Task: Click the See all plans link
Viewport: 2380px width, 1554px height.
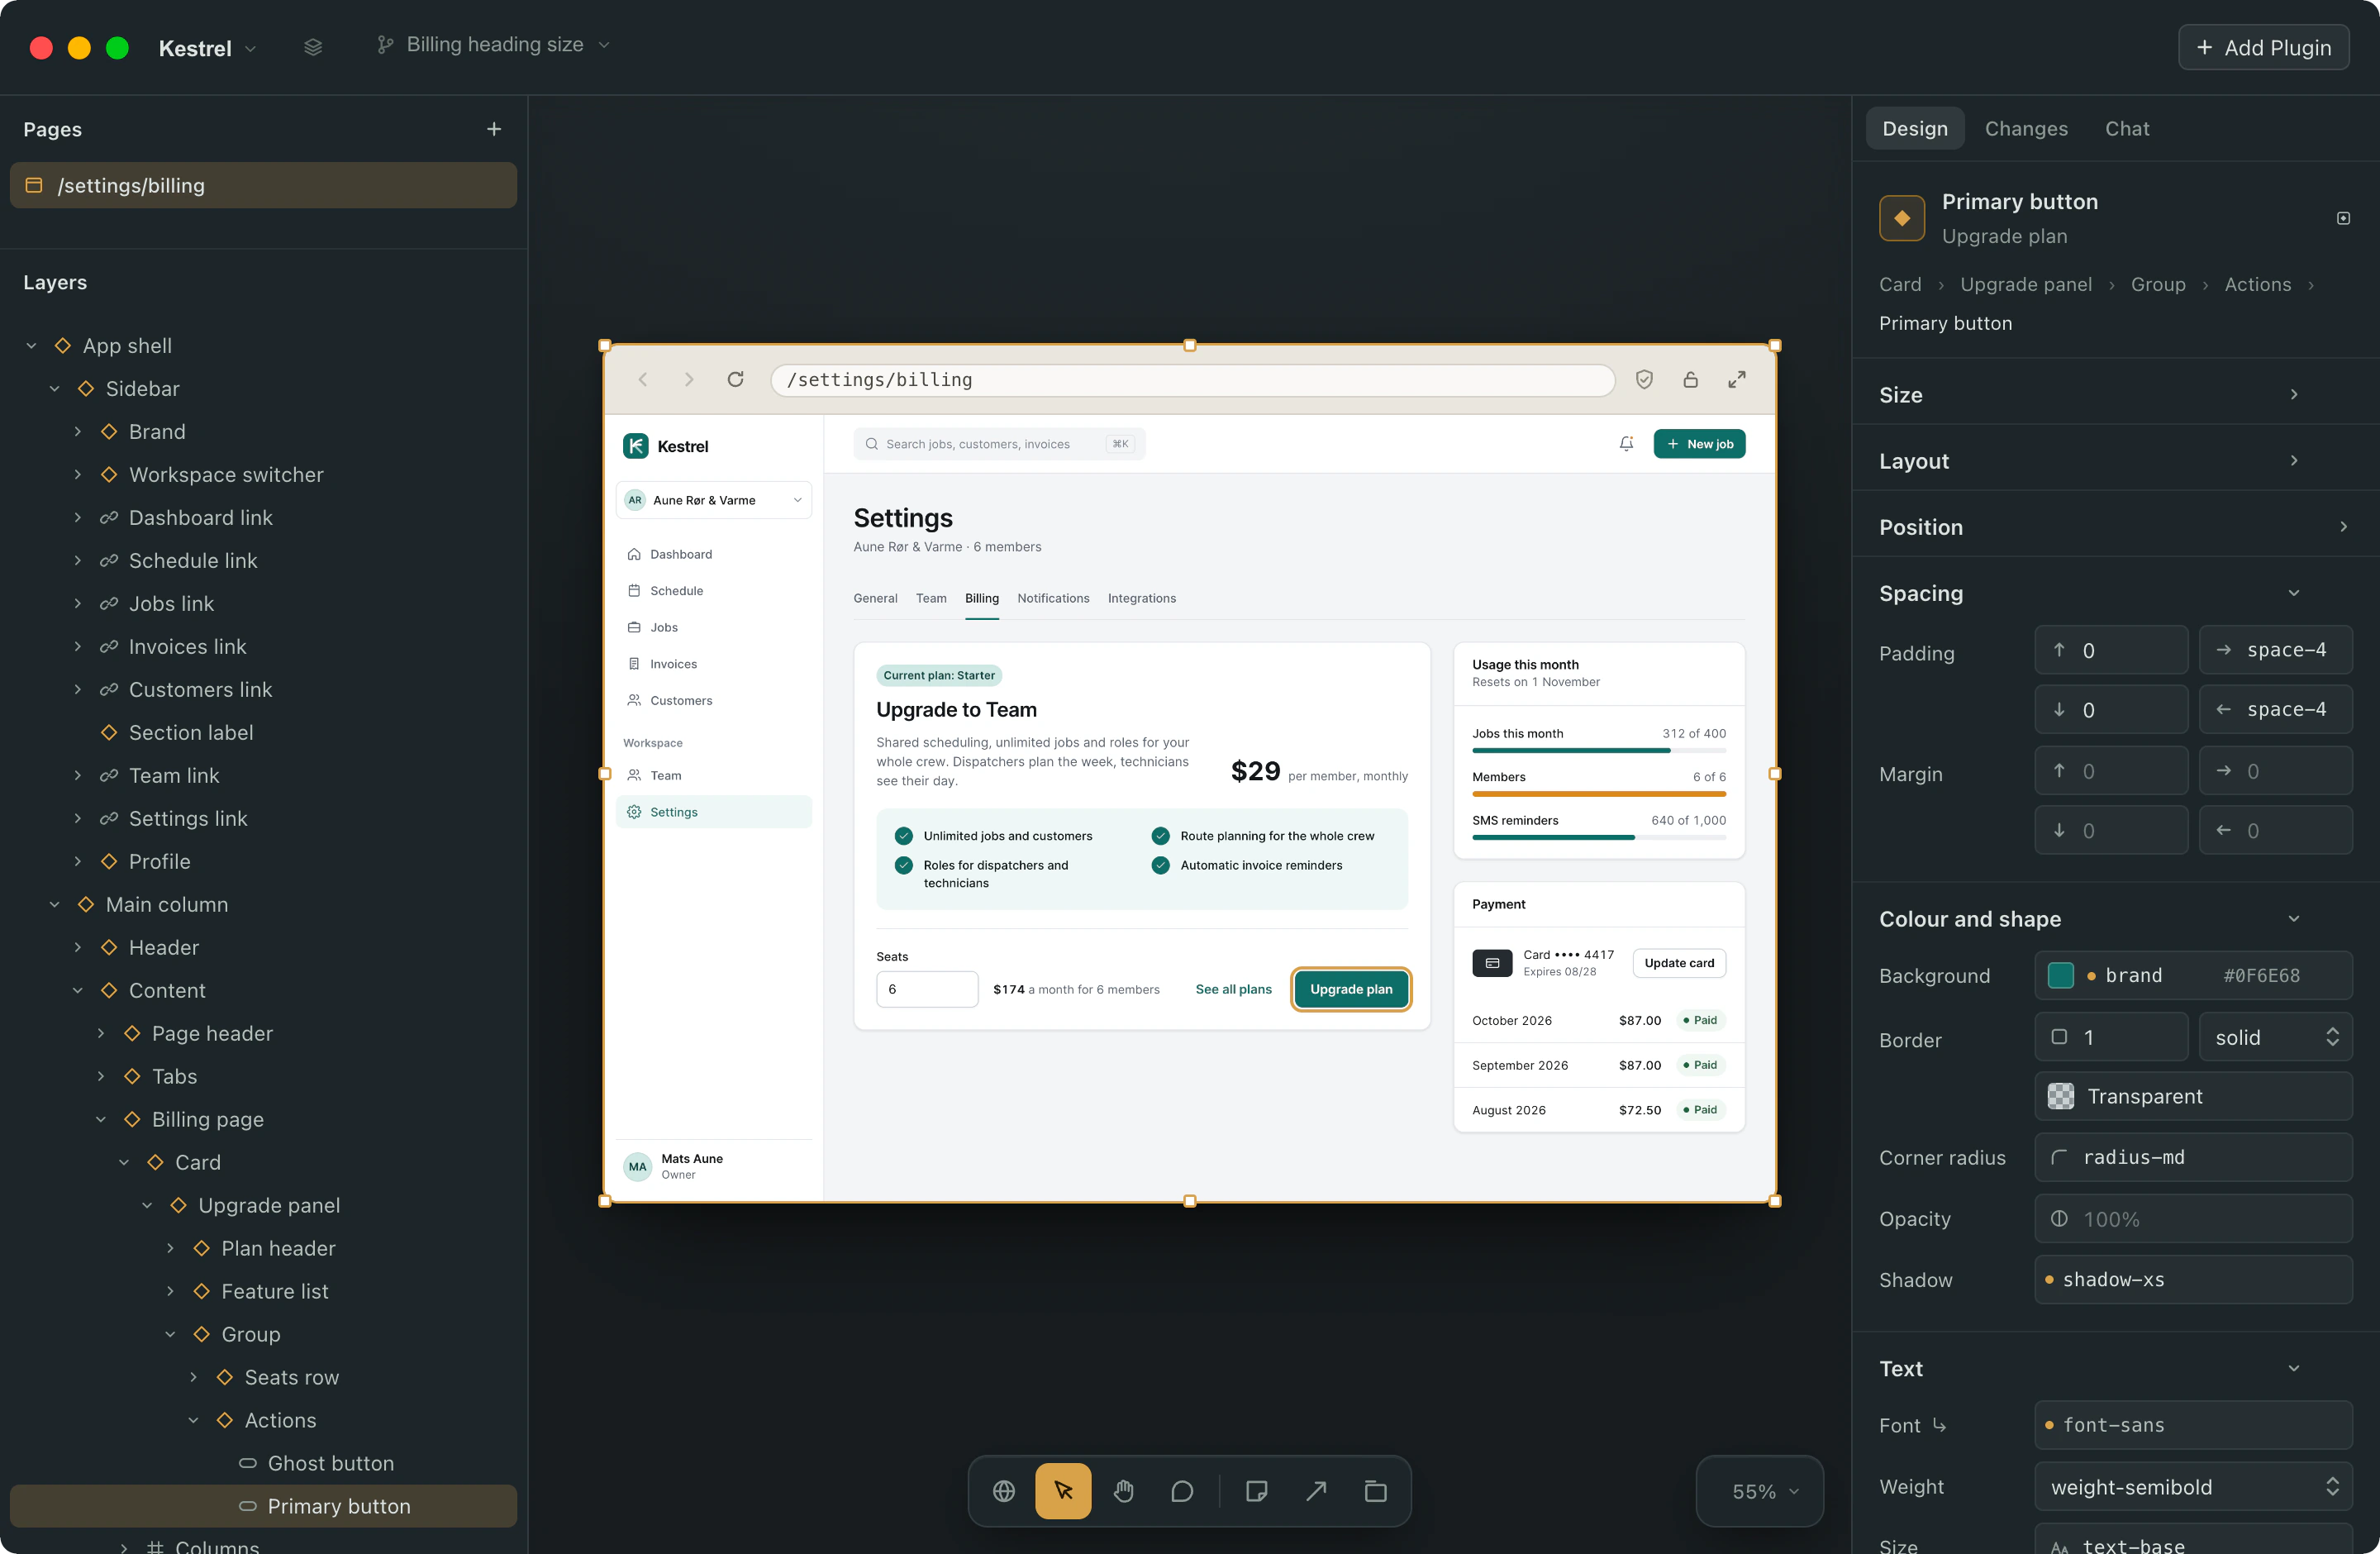Action: pyautogui.click(x=1233, y=989)
